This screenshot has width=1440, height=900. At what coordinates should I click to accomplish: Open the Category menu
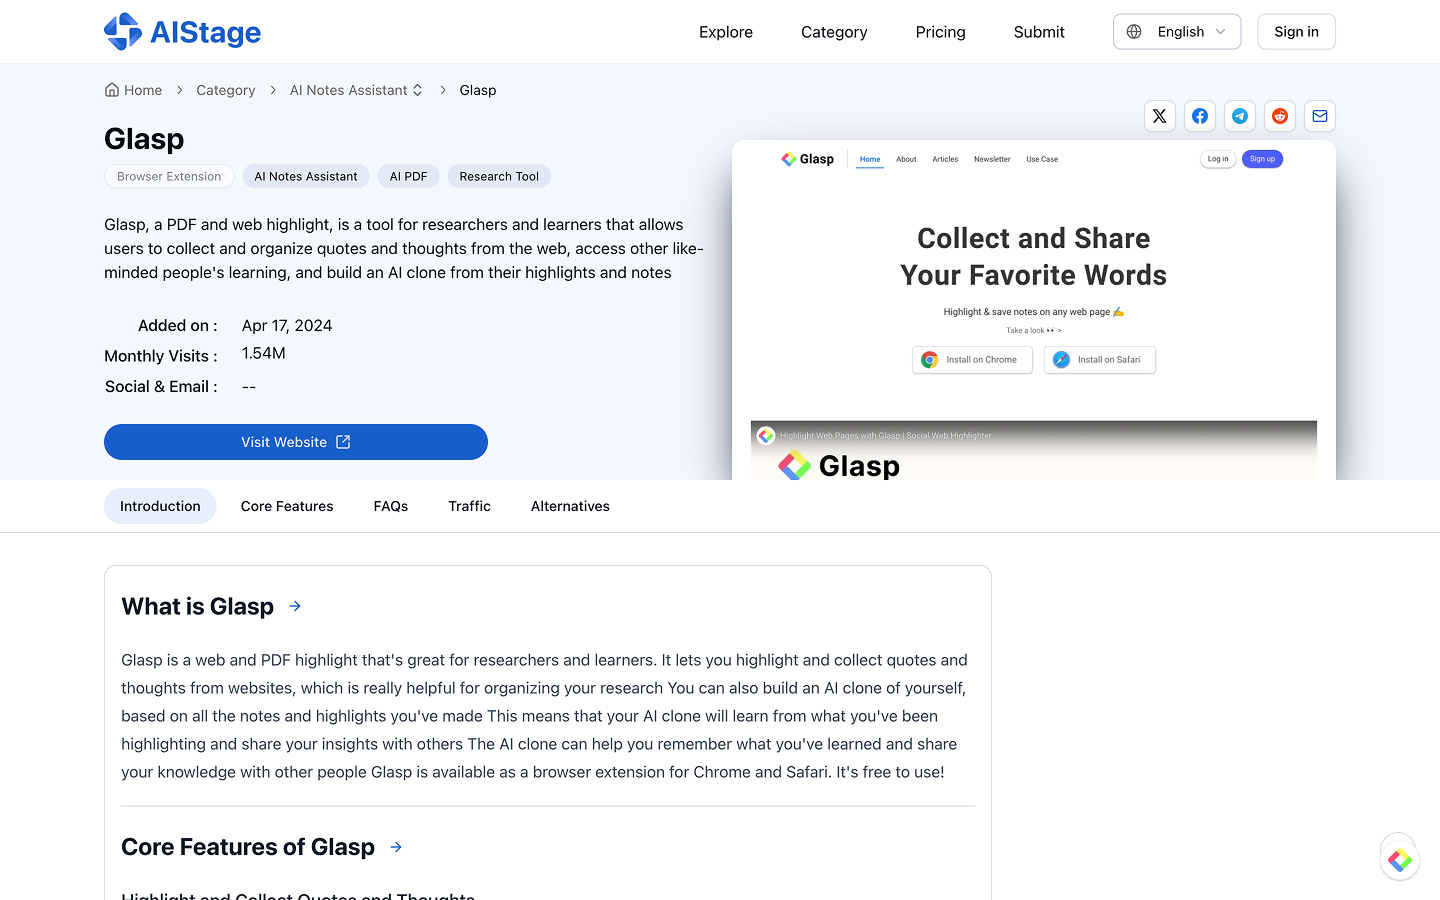pyautogui.click(x=834, y=32)
